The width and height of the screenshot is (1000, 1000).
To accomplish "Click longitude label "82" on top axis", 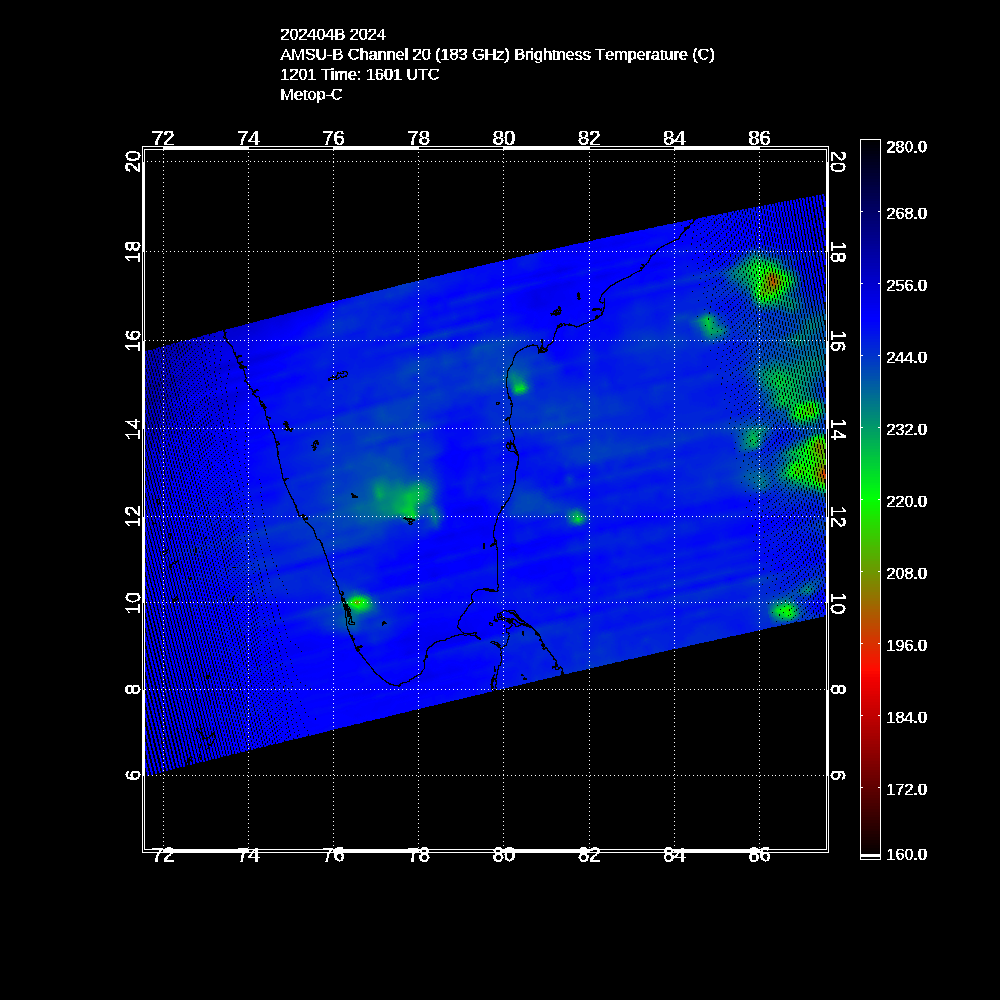I will point(589,138).
